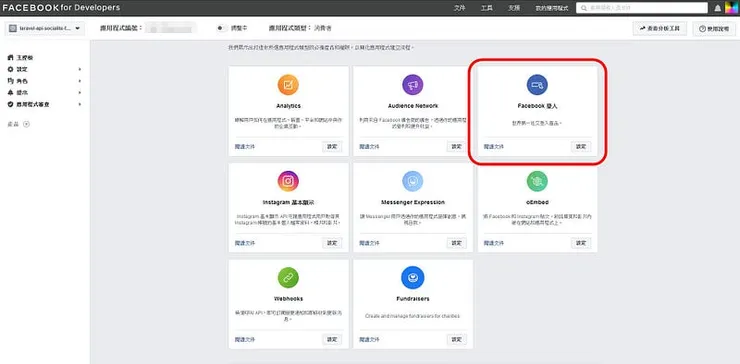Screen dimensions: 740x364
Task: Click the App Review shield-check icon
Action: 10,104
